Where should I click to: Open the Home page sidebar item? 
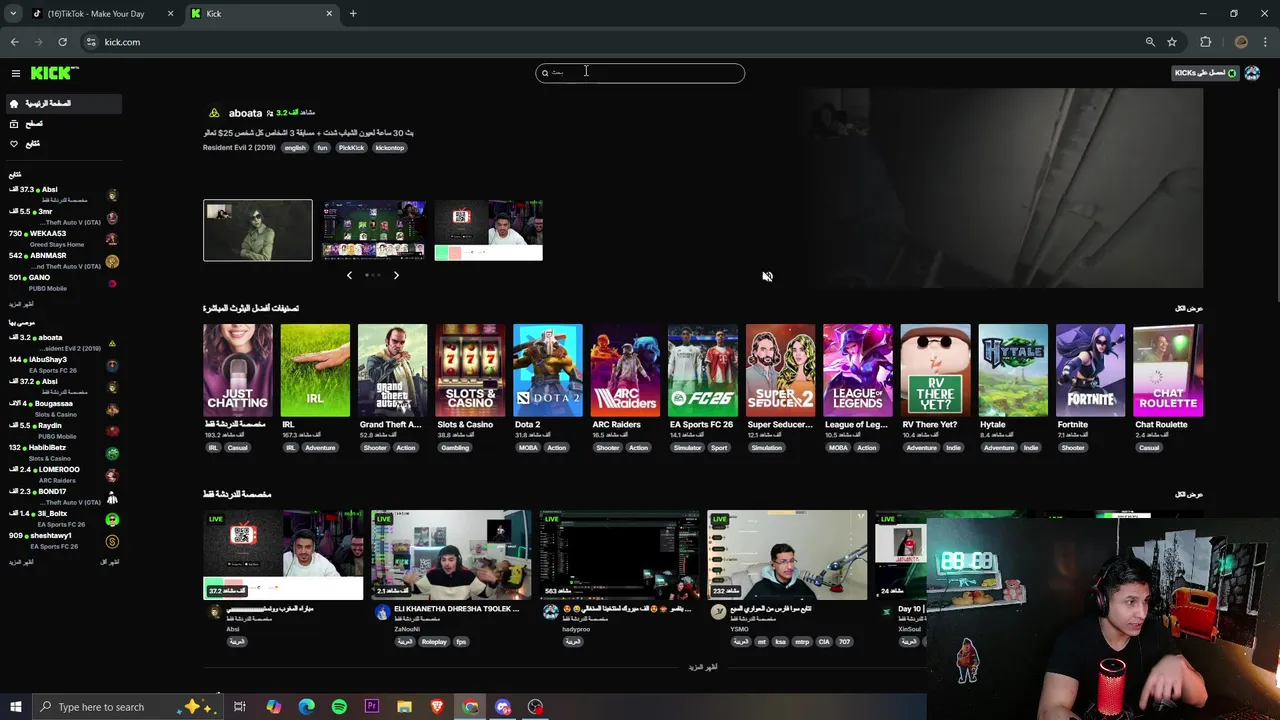pyautogui.click(x=62, y=104)
